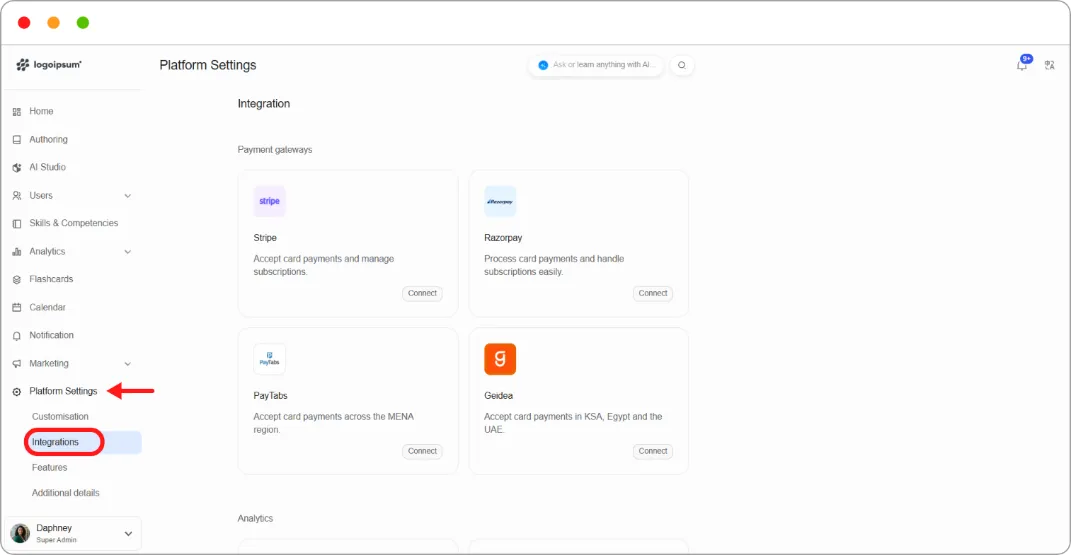Open Authoring in the sidebar
1071x555 pixels.
(x=48, y=139)
